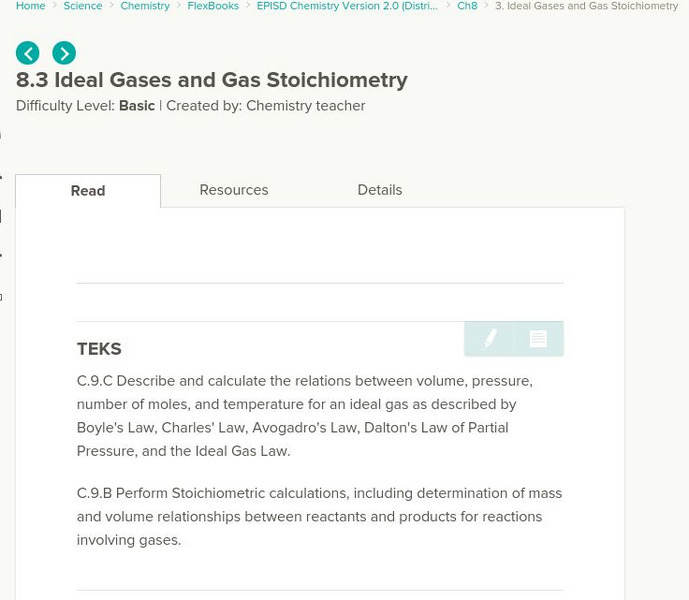Click the C.9.C standard paragraph
Viewport: 689px width, 600px height.
click(x=305, y=416)
